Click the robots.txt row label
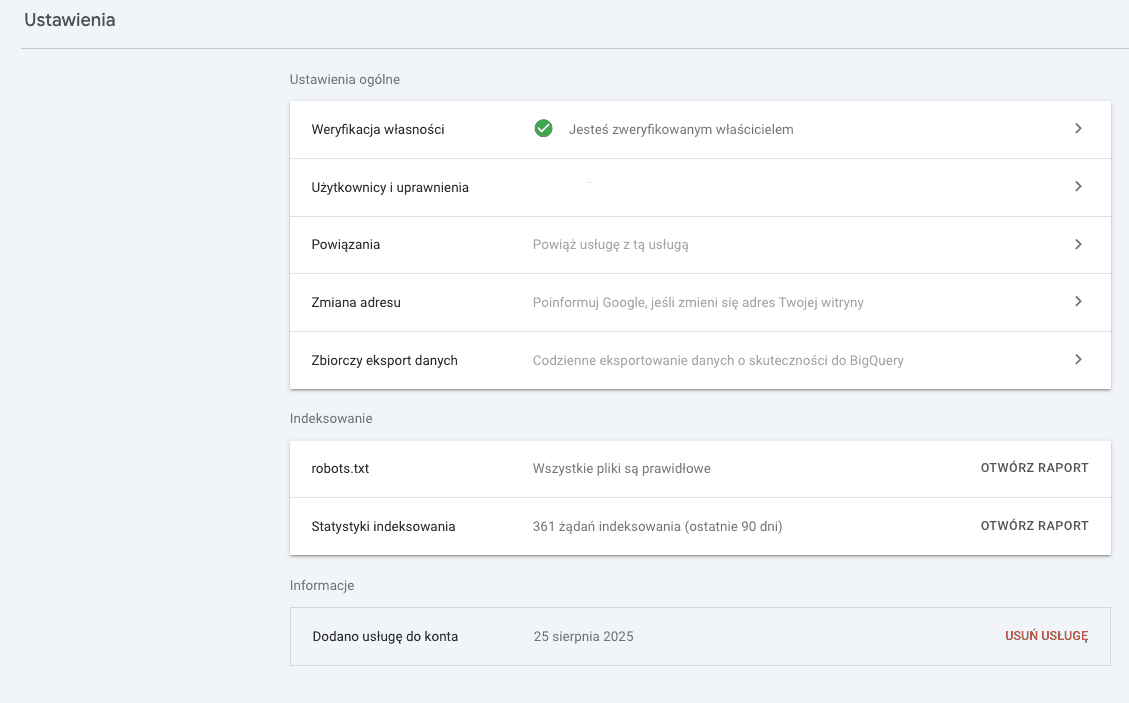The image size is (1129, 703). click(x=340, y=468)
